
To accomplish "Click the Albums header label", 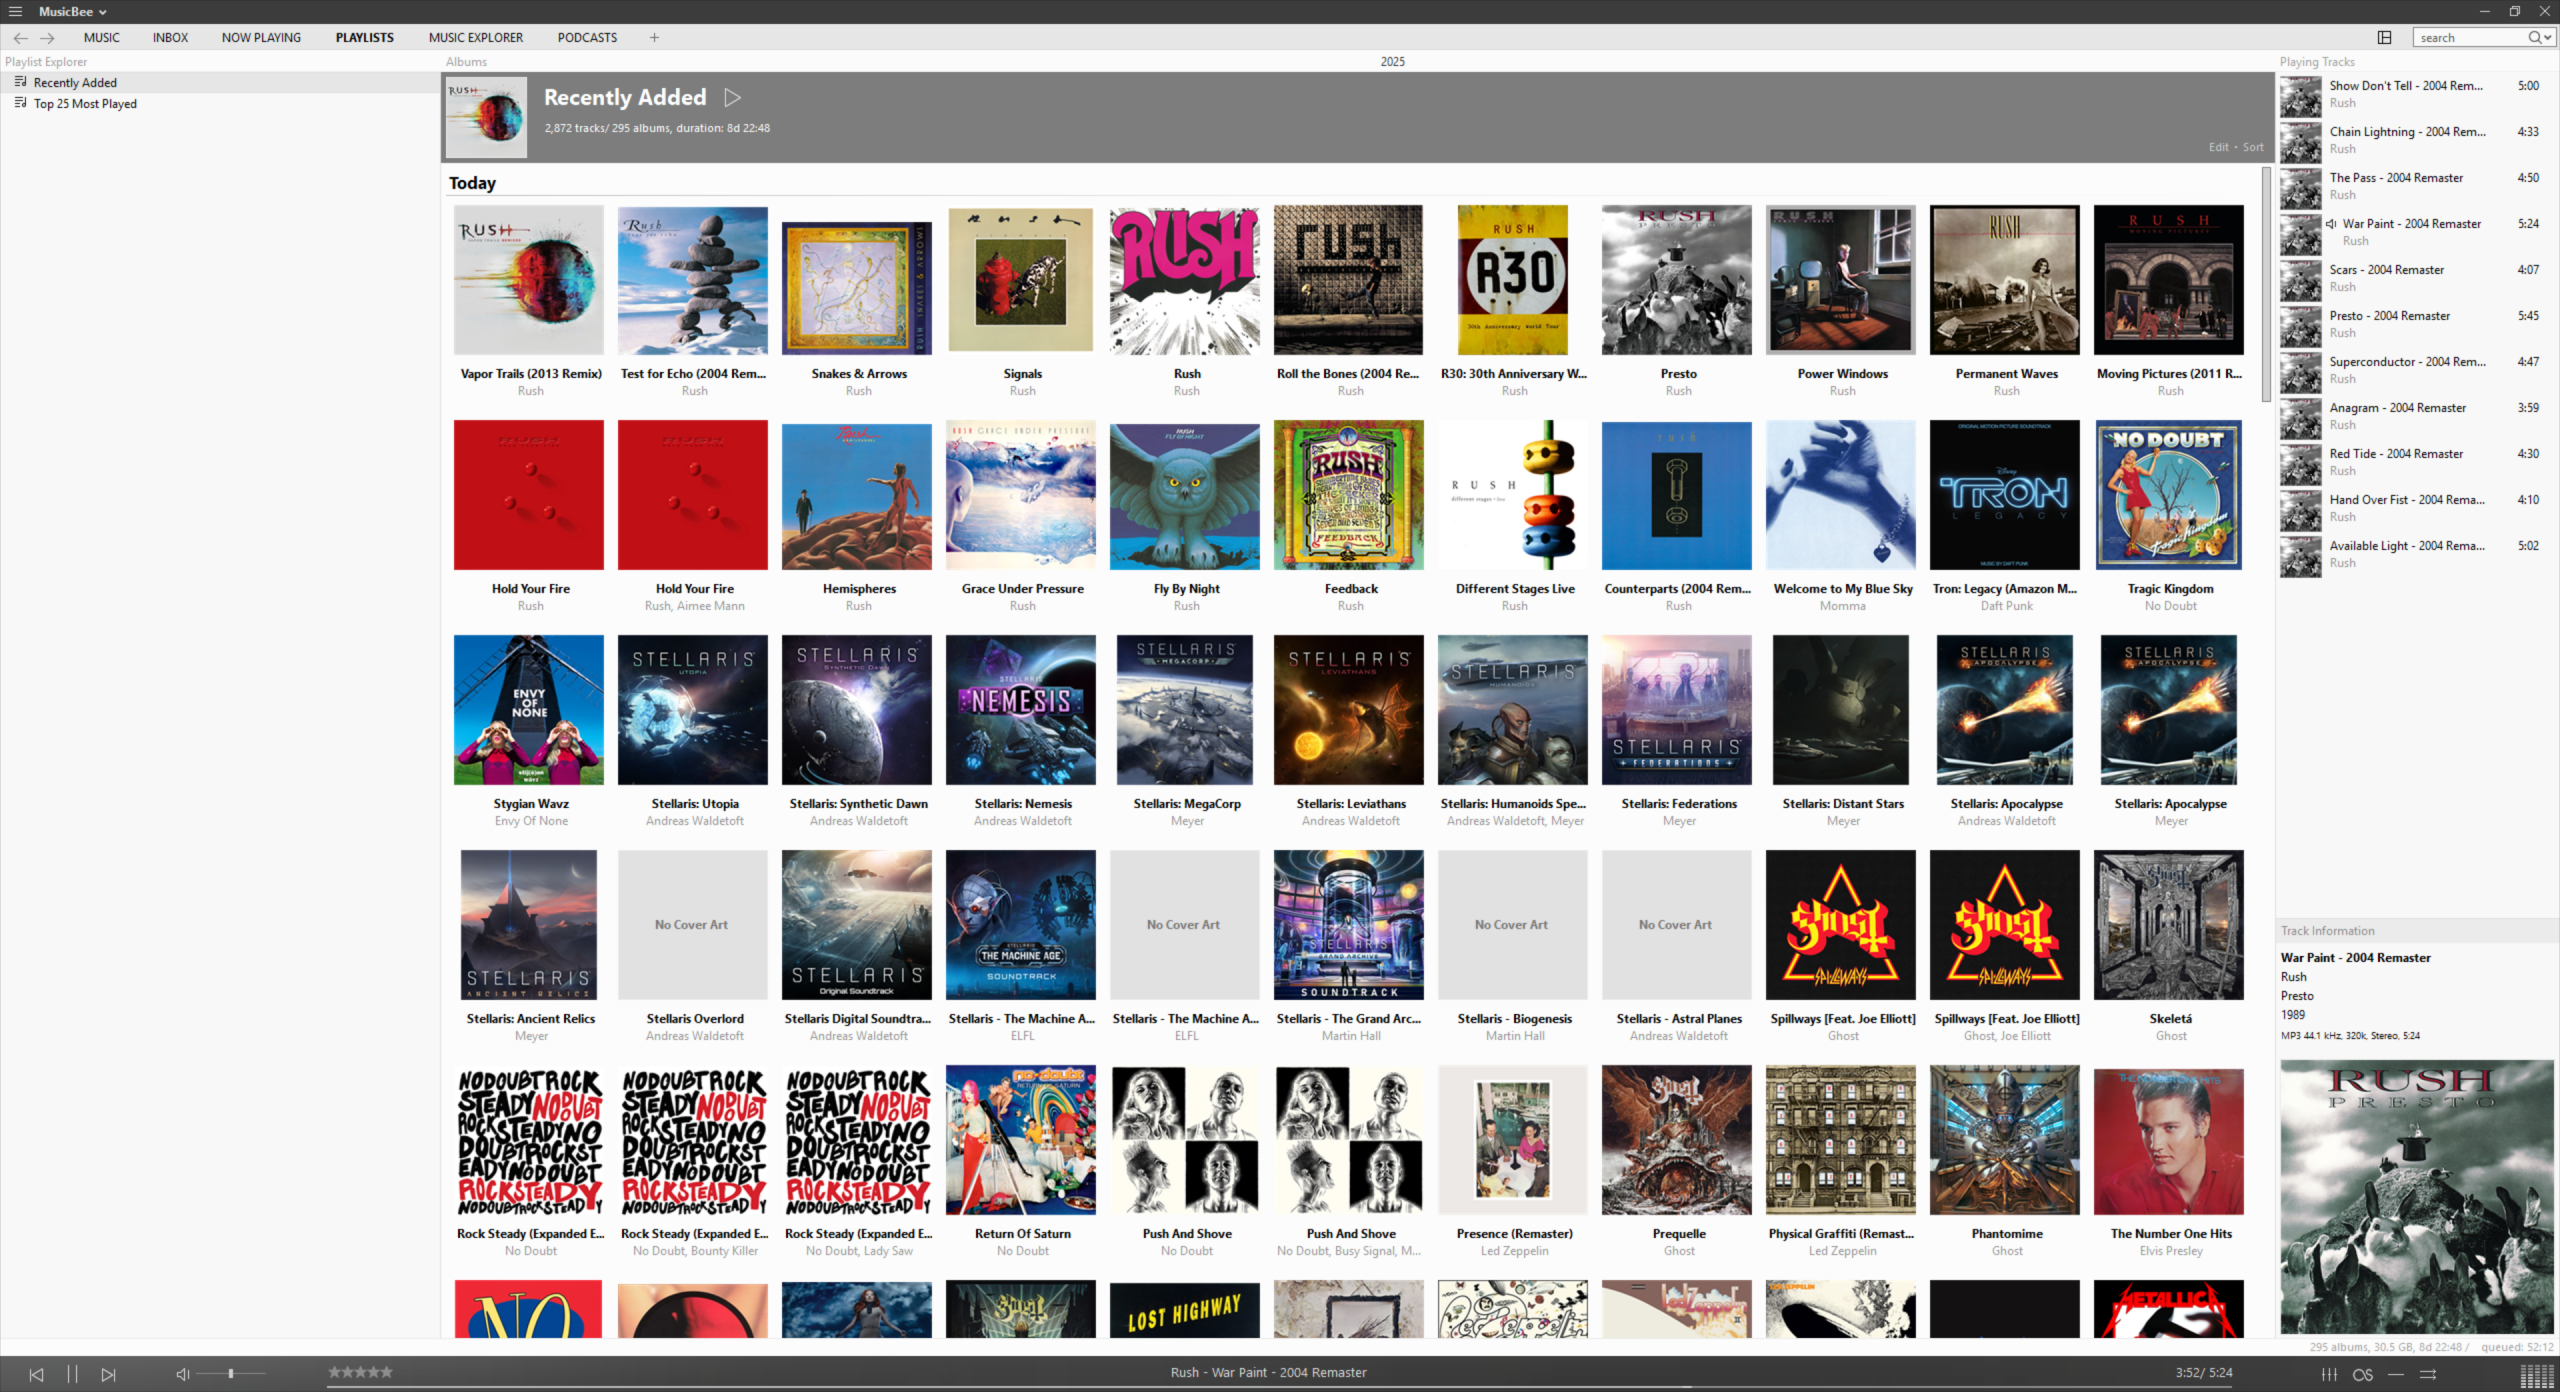I will click(x=466, y=62).
